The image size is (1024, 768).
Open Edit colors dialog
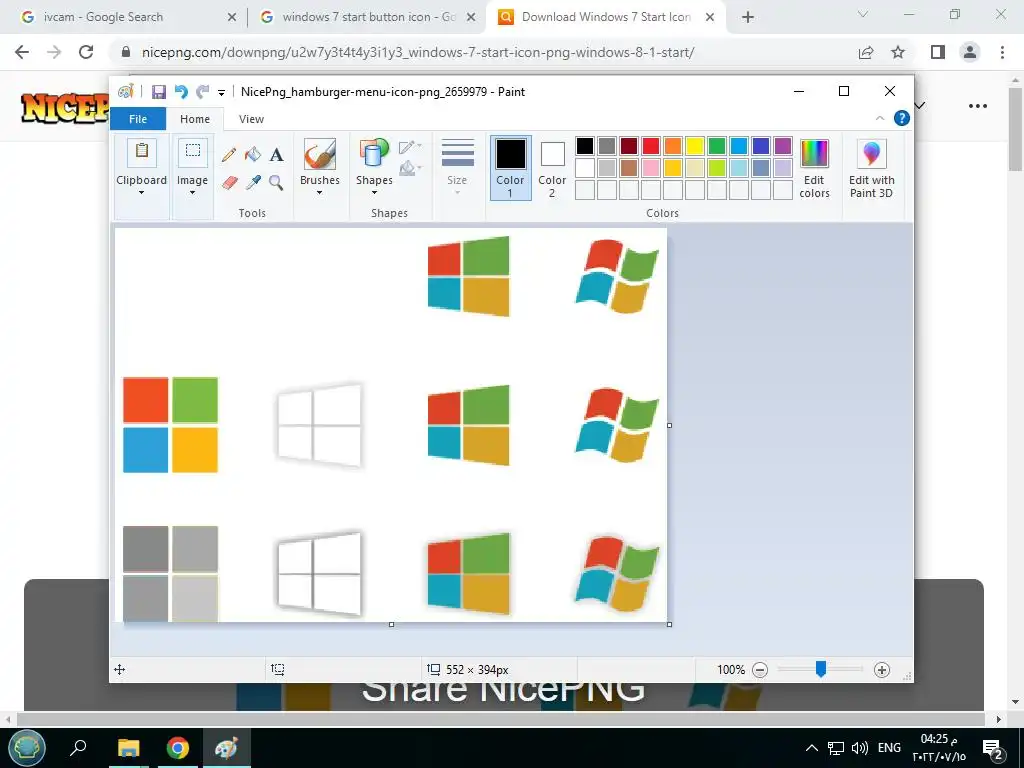814,168
